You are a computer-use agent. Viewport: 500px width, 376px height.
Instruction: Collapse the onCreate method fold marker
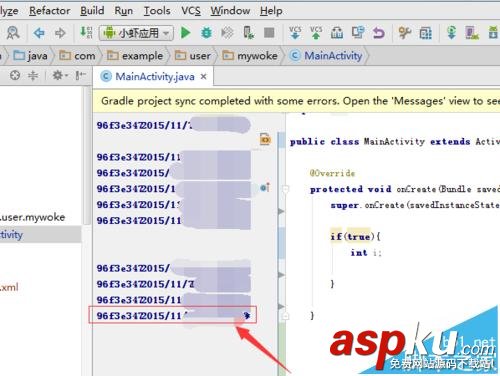[x=286, y=189]
